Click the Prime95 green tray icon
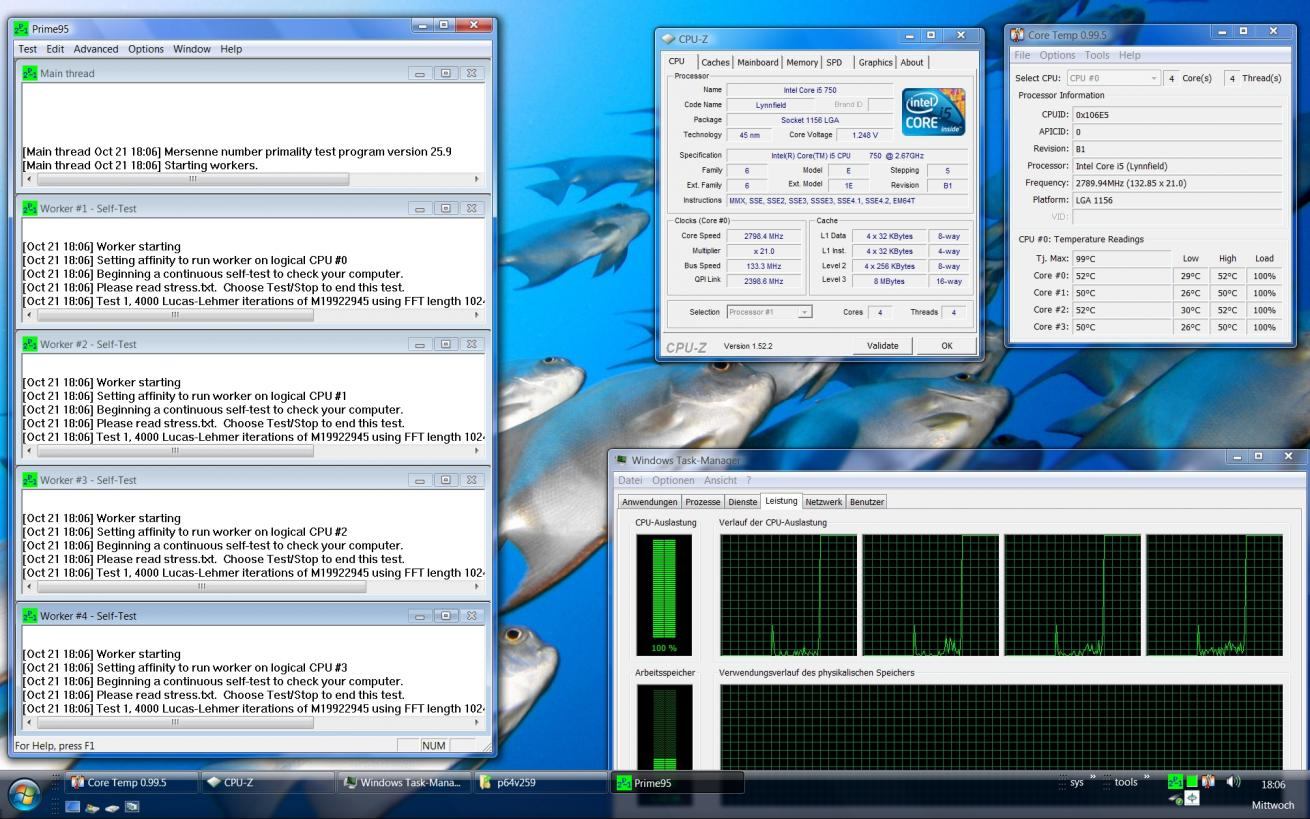Viewport: 1310px width, 819px height. click(x=1175, y=781)
